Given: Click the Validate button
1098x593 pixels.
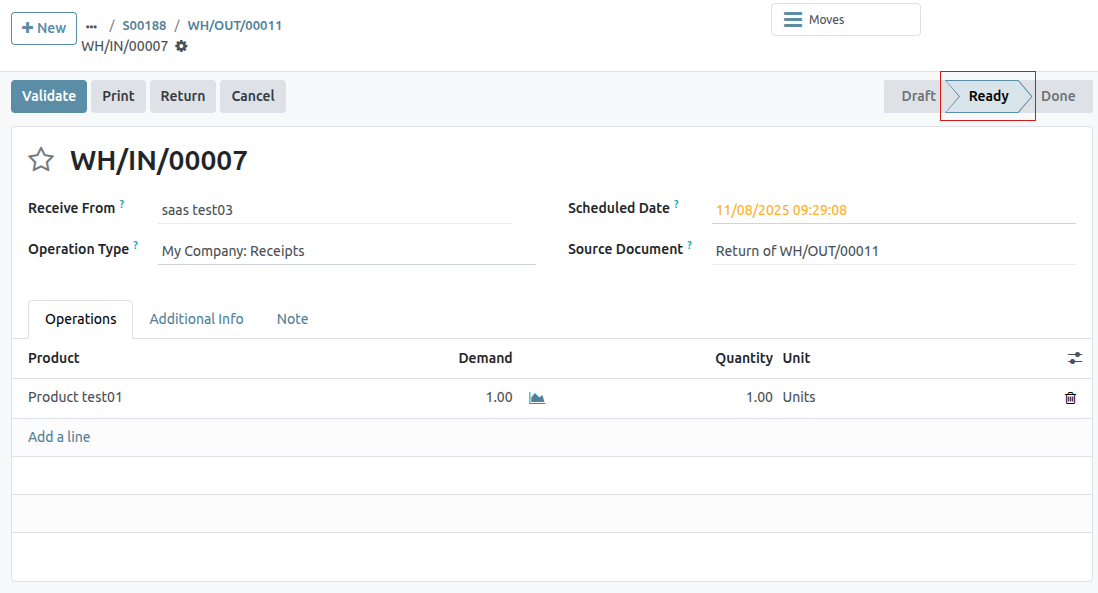Looking at the screenshot, I should click(x=49, y=96).
